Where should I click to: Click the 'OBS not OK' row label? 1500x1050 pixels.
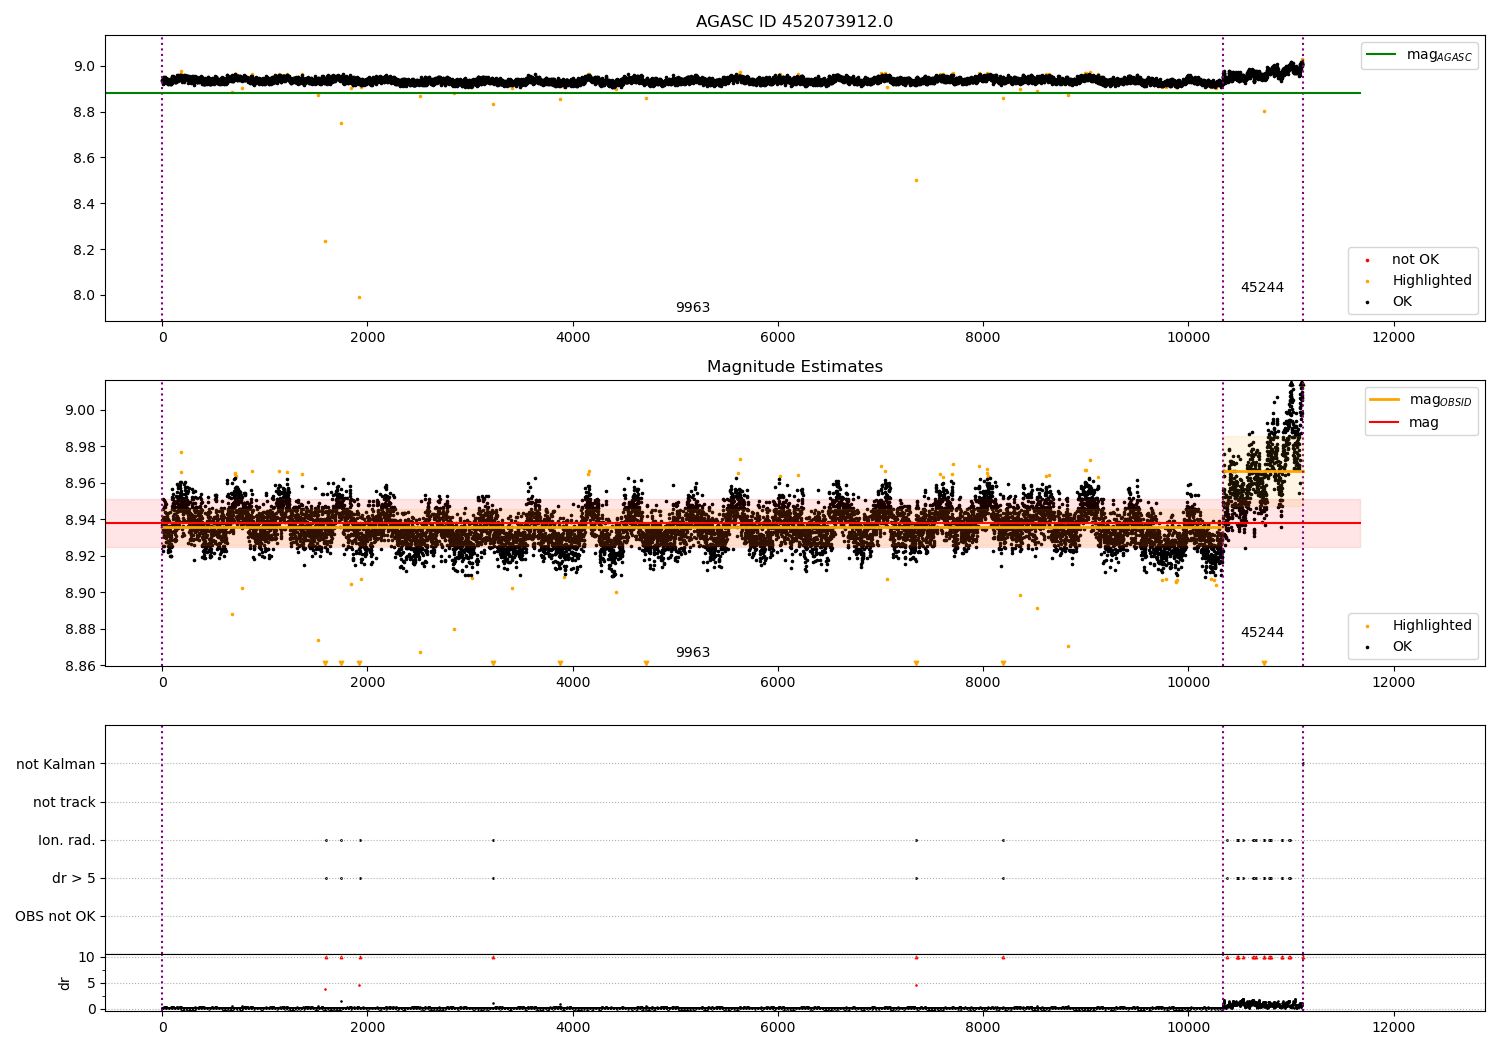(56, 916)
